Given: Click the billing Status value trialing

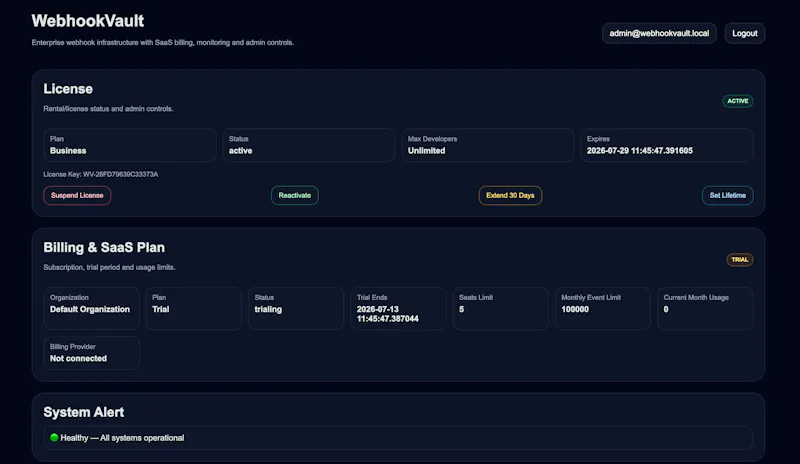Looking at the screenshot, I should coord(268,309).
